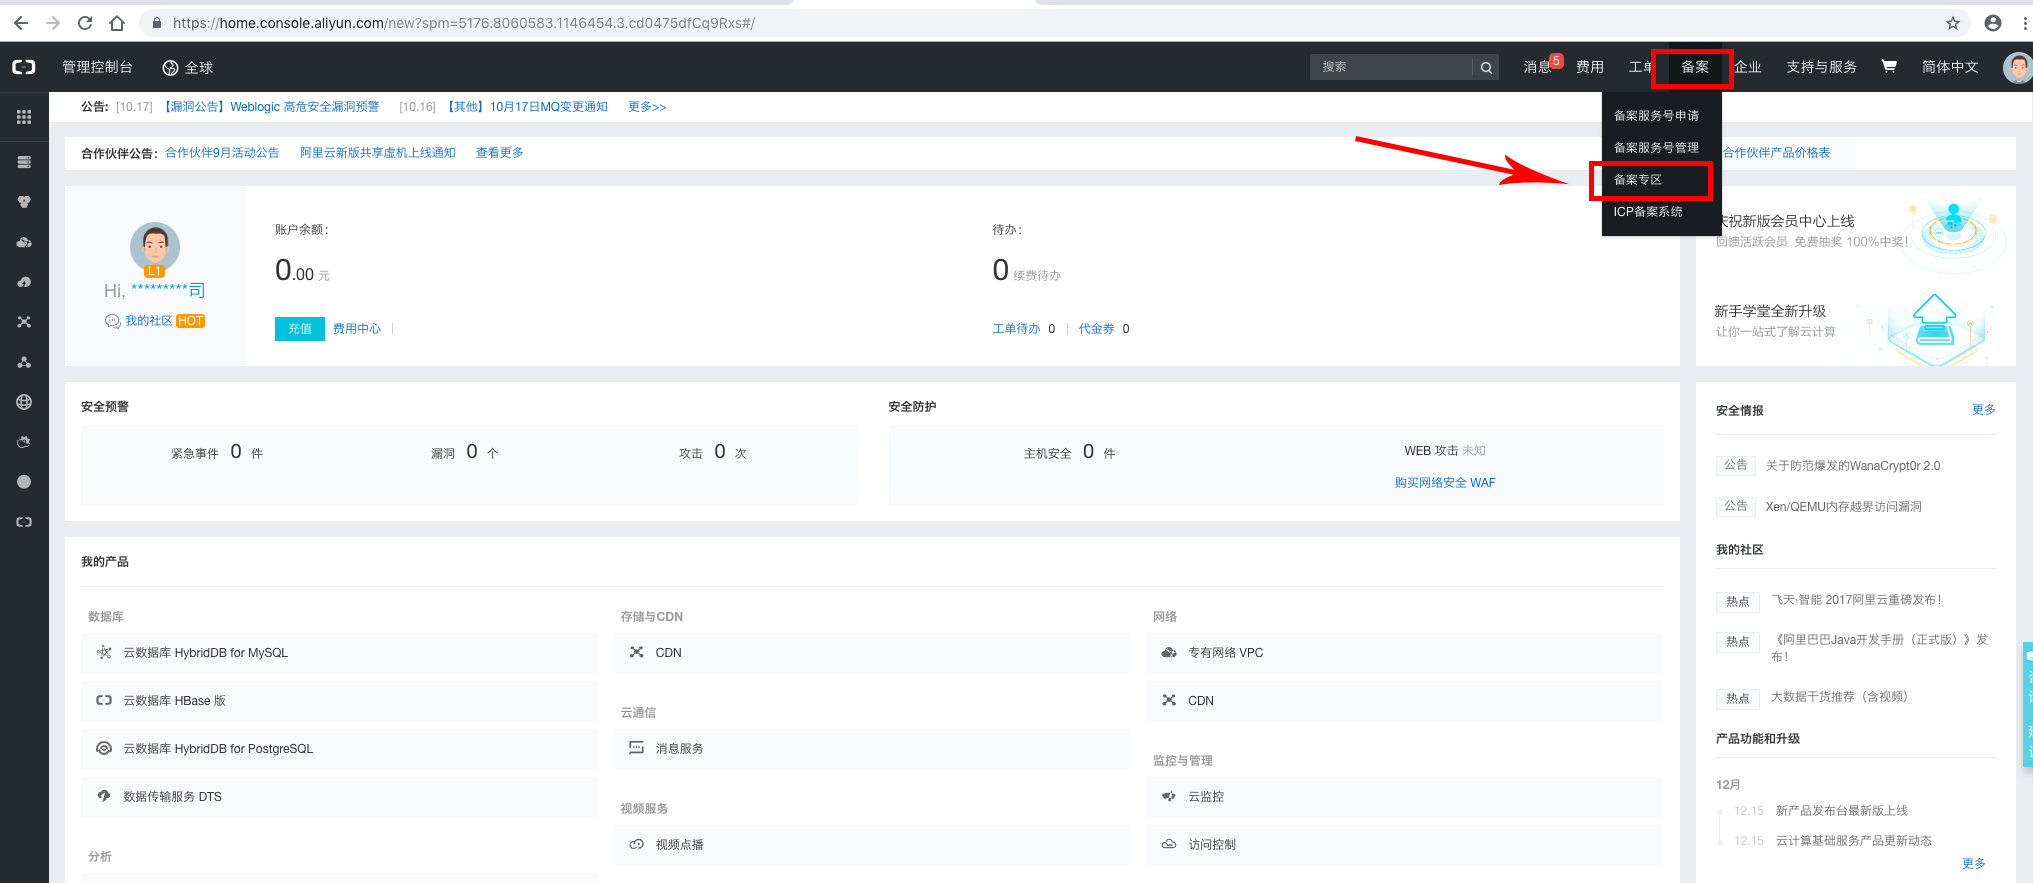
Task: Open 合作伙伴9月活动公告 link
Action: [222, 153]
